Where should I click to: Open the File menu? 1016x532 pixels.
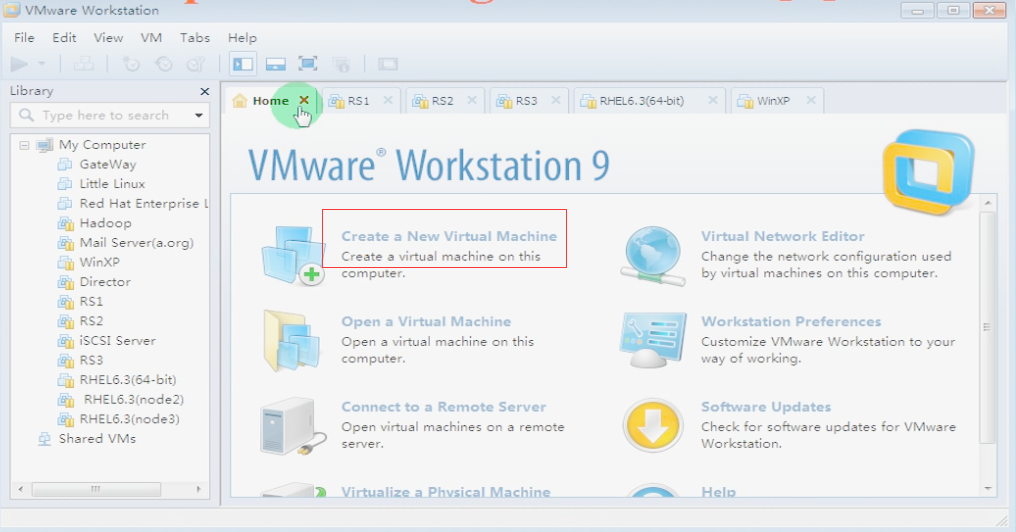pyautogui.click(x=24, y=38)
